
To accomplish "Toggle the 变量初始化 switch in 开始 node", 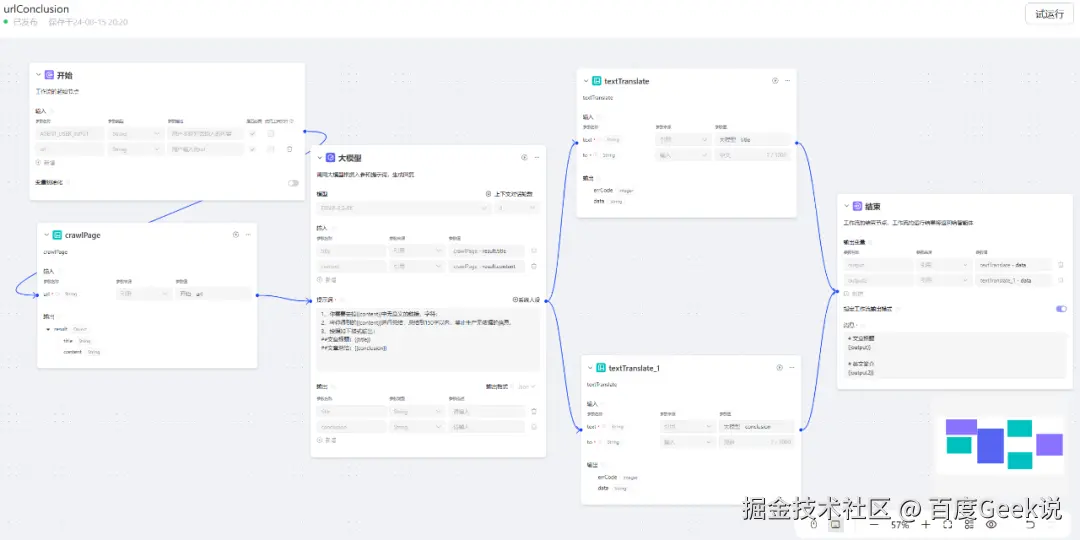I will [293, 183].
